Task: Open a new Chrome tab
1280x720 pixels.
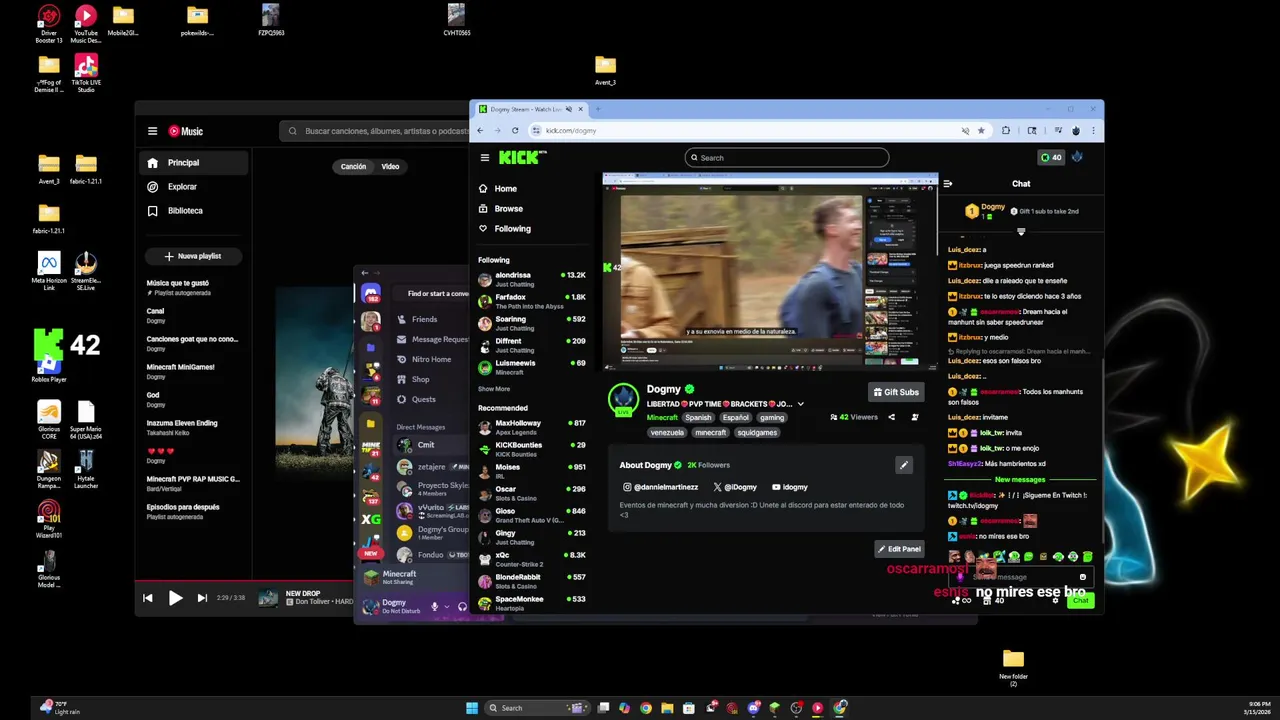Action: point(597,109)
